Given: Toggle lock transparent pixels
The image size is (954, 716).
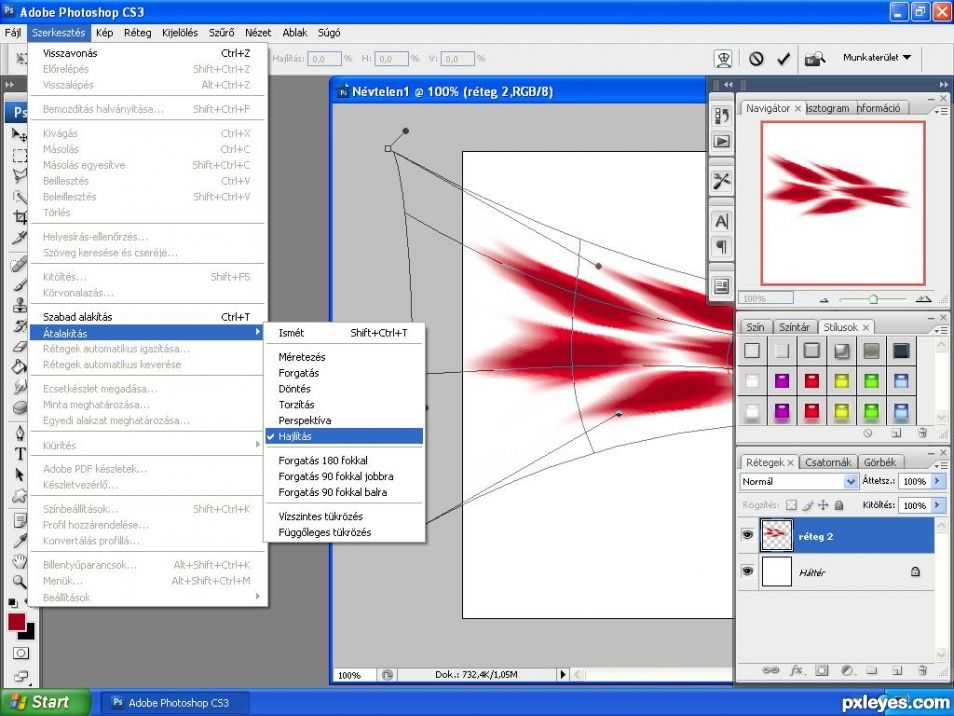Looking at the screenshot, I should [x=791, y=505].
